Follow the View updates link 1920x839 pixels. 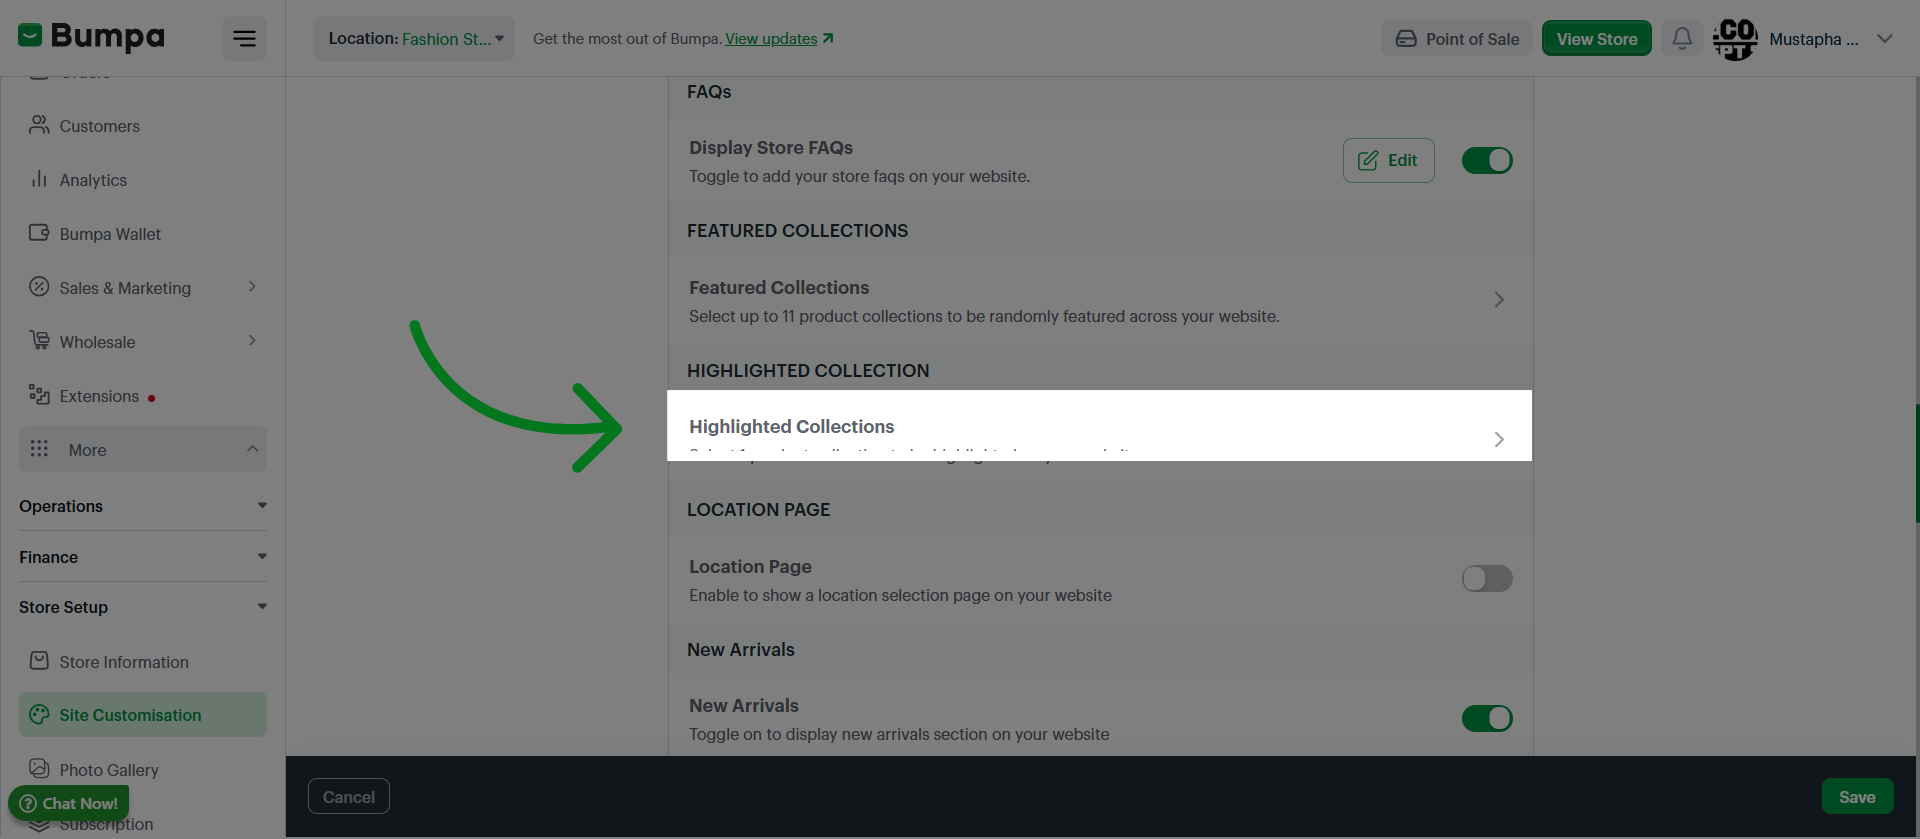click(x=771, y=39)
